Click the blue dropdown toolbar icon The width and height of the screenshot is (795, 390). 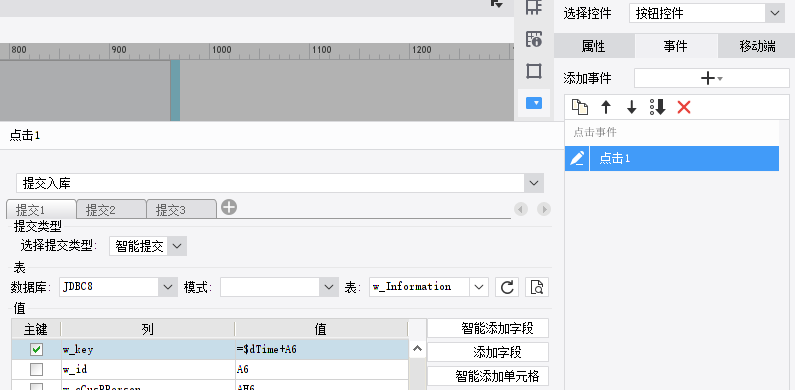[x=534, y=103]
